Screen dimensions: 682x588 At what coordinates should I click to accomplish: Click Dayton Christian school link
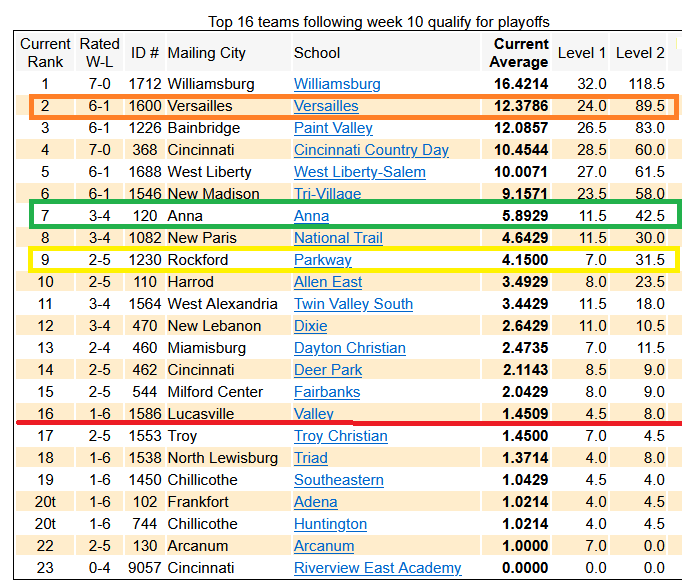pos(349,348)
